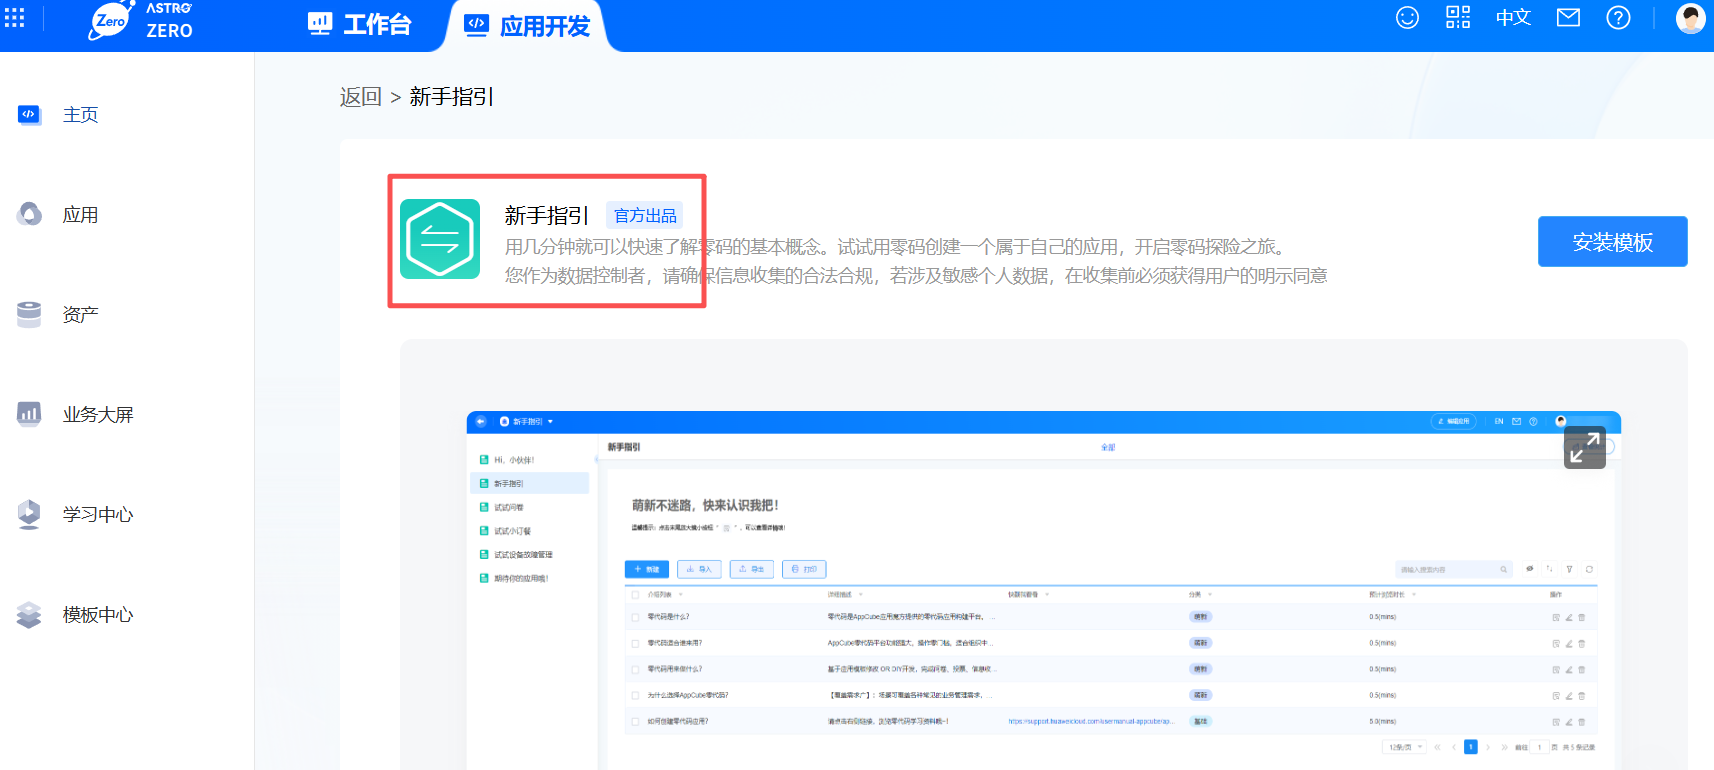The height and width of the screenshot is (770, 1714).
Task: Open the template preview screenshot
Action: point(1043,590)
